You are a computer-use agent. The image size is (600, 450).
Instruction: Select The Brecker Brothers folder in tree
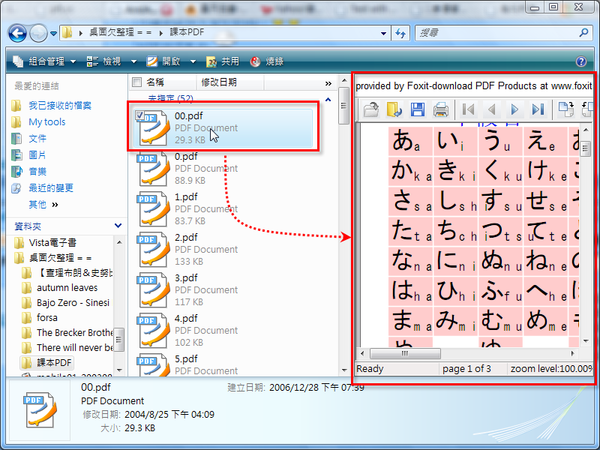pos(75,333)
